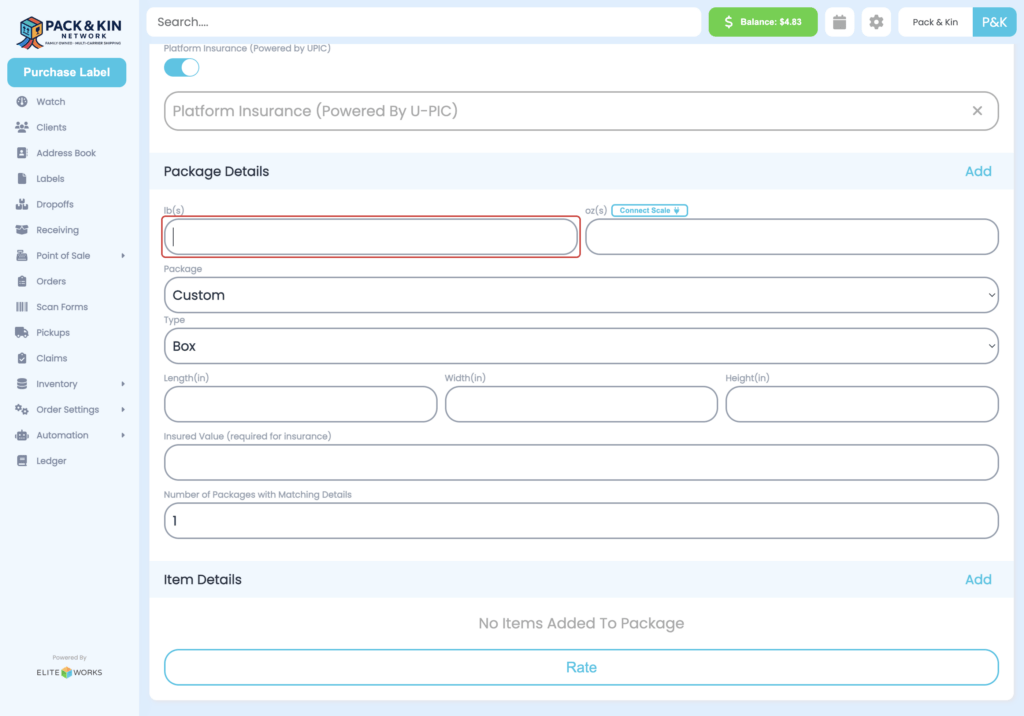Screen dimensions: 1024x716
Task: Add an item under Item Details
Action: [x=978, y=579]
